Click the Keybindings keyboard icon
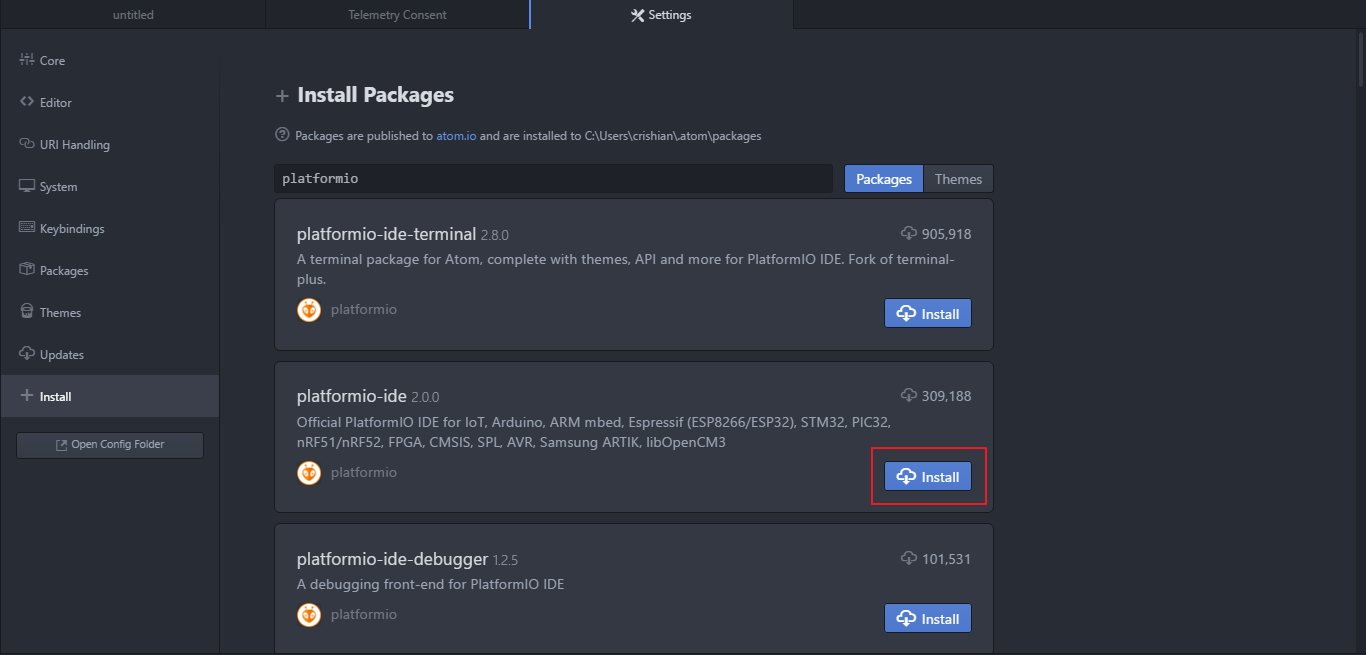The width and height of the screenshot is (1366, 655). [27, 228]
